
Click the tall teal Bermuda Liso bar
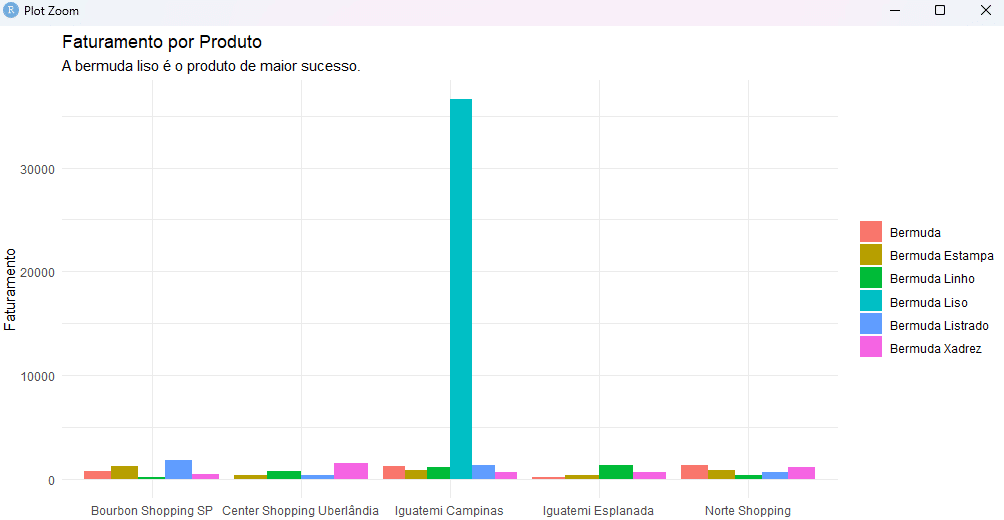461,289
